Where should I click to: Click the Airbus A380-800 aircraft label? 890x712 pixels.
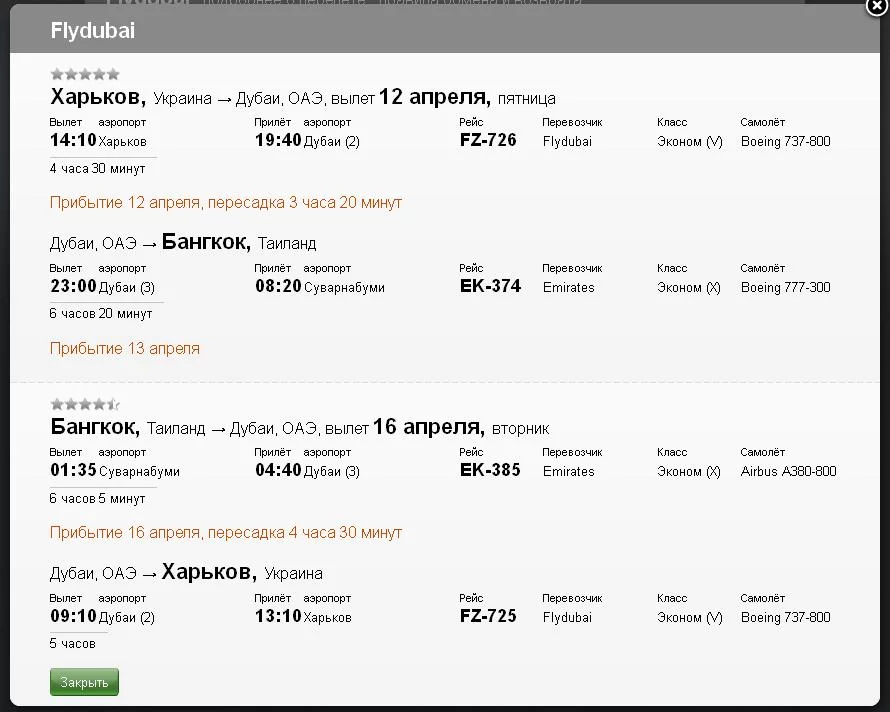[788, 471]
